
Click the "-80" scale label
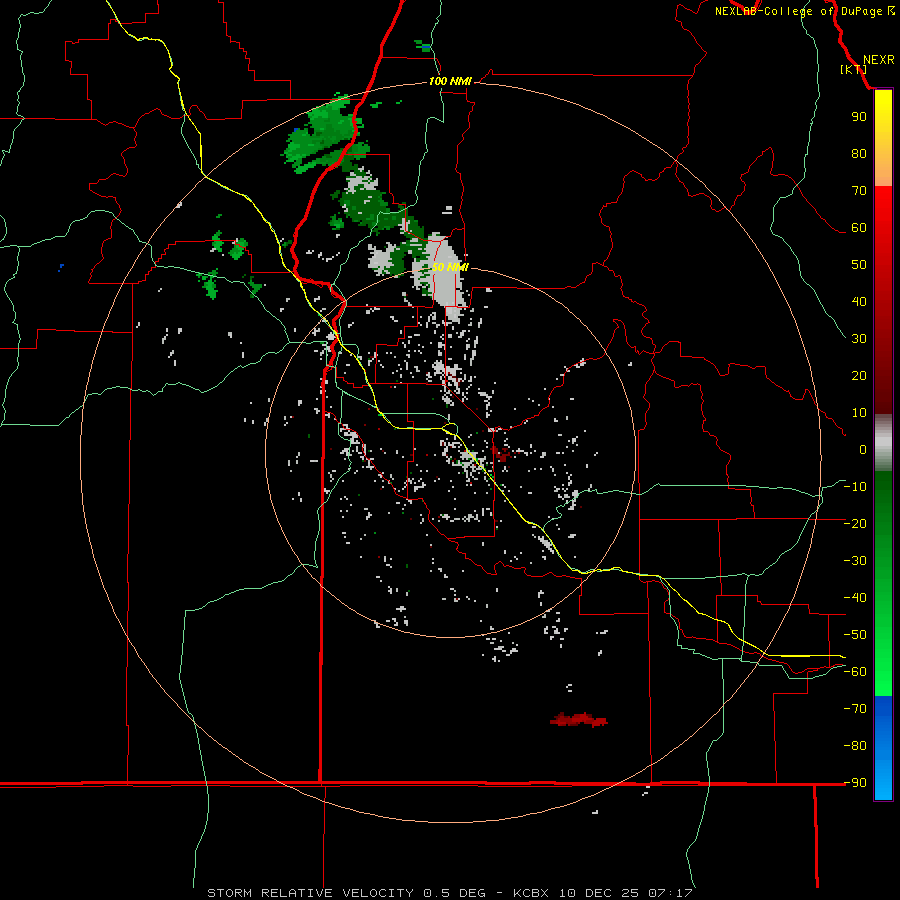tap(855, 746)
